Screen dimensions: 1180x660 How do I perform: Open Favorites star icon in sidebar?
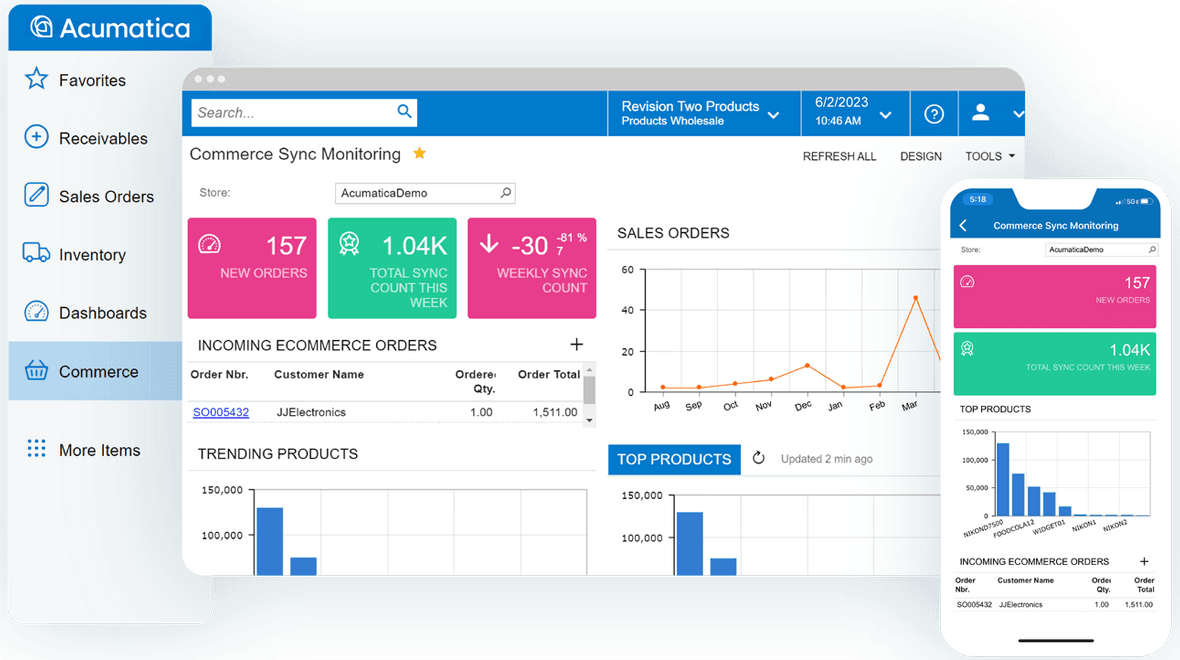tap(36, 79)
